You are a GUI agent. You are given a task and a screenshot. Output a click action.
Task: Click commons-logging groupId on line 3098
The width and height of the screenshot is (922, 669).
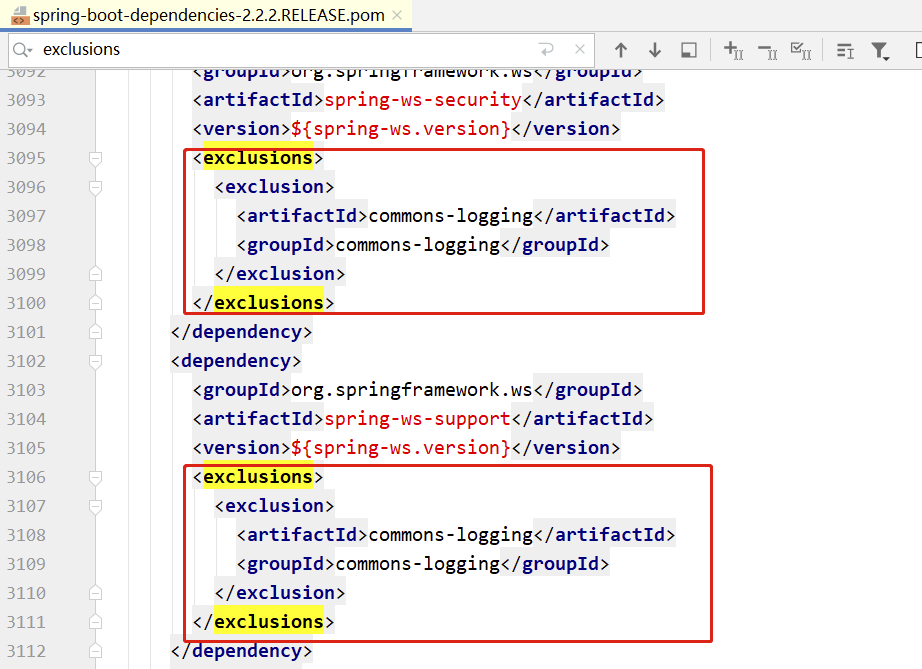(x=417, y=245)
